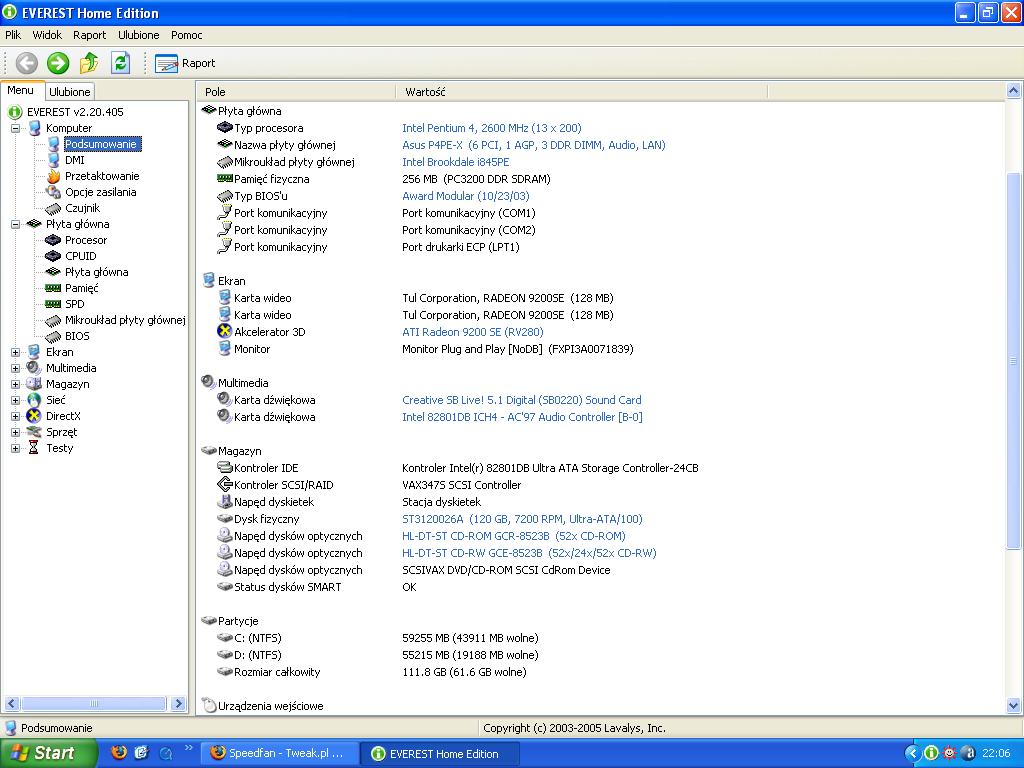Click EVEREST Home Edition taskbar button
Screen dimensions: 1024x768
coord(441,754)
